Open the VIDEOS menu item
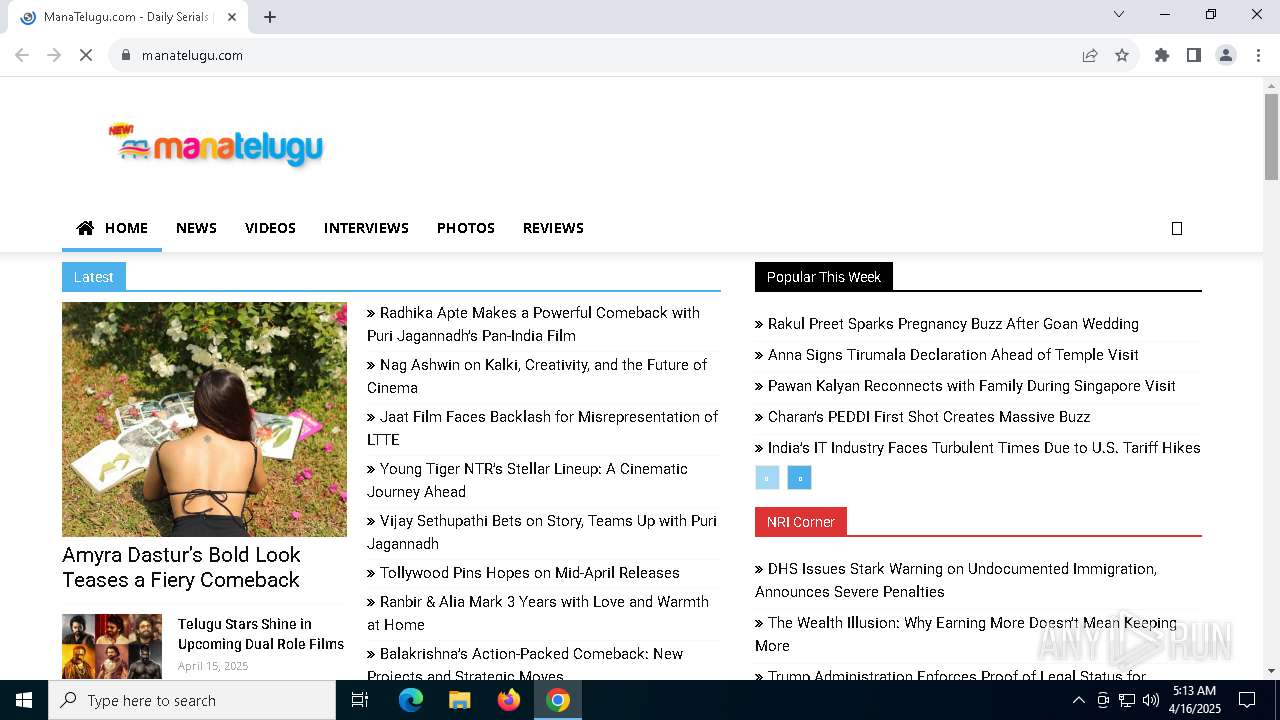 pyautogui.click(x=270, y=228)
